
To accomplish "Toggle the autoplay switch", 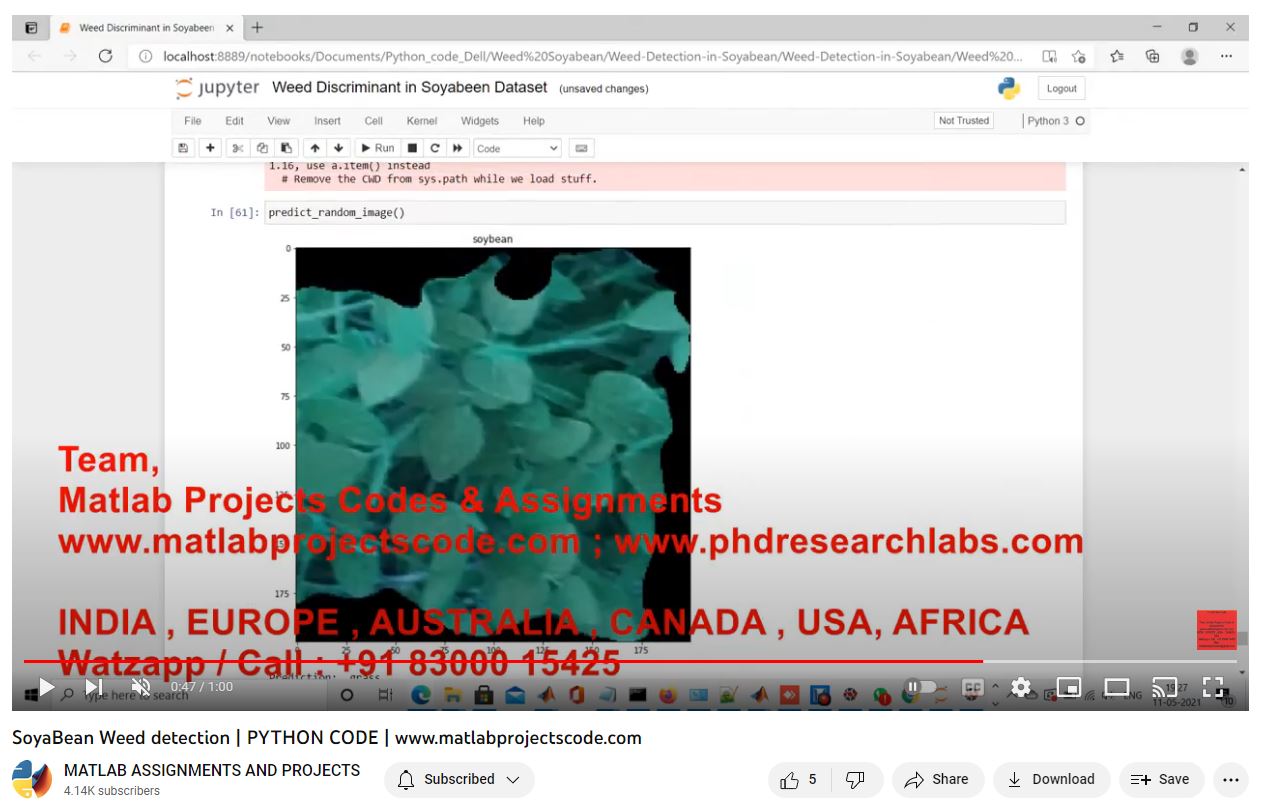I will (x=922, y=687).
